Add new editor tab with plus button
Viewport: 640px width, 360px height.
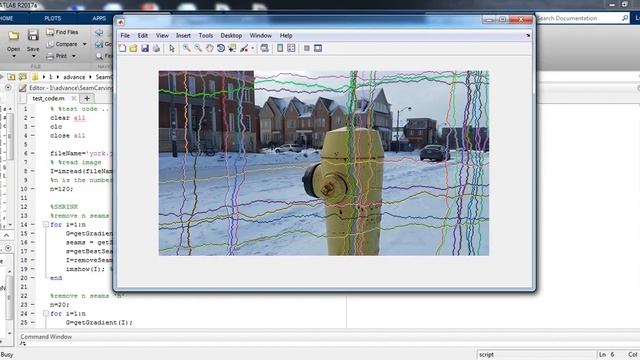pos(87,98)
